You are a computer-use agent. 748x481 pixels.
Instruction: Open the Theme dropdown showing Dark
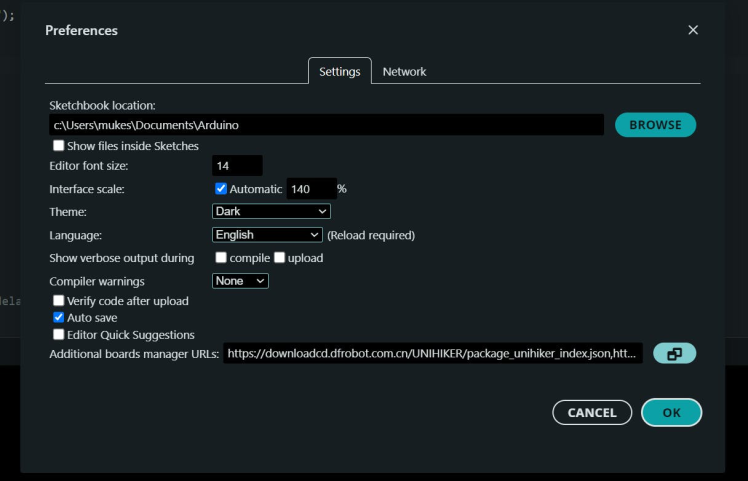coord(271,211)
